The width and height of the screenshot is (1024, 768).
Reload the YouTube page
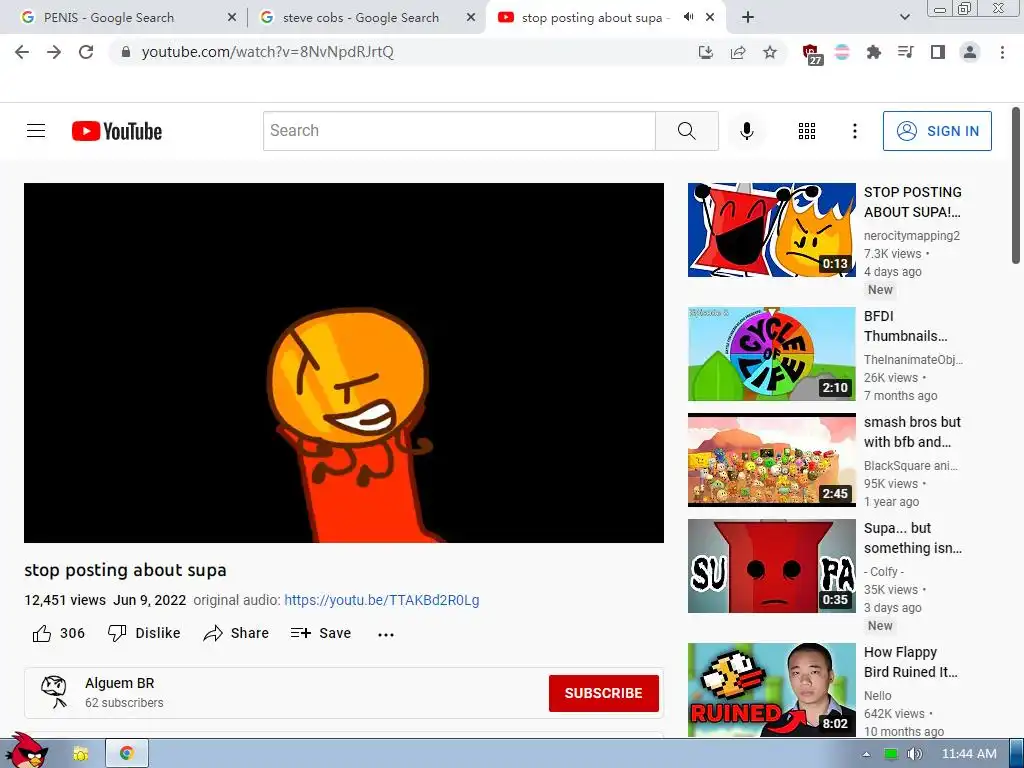[86, 52]
